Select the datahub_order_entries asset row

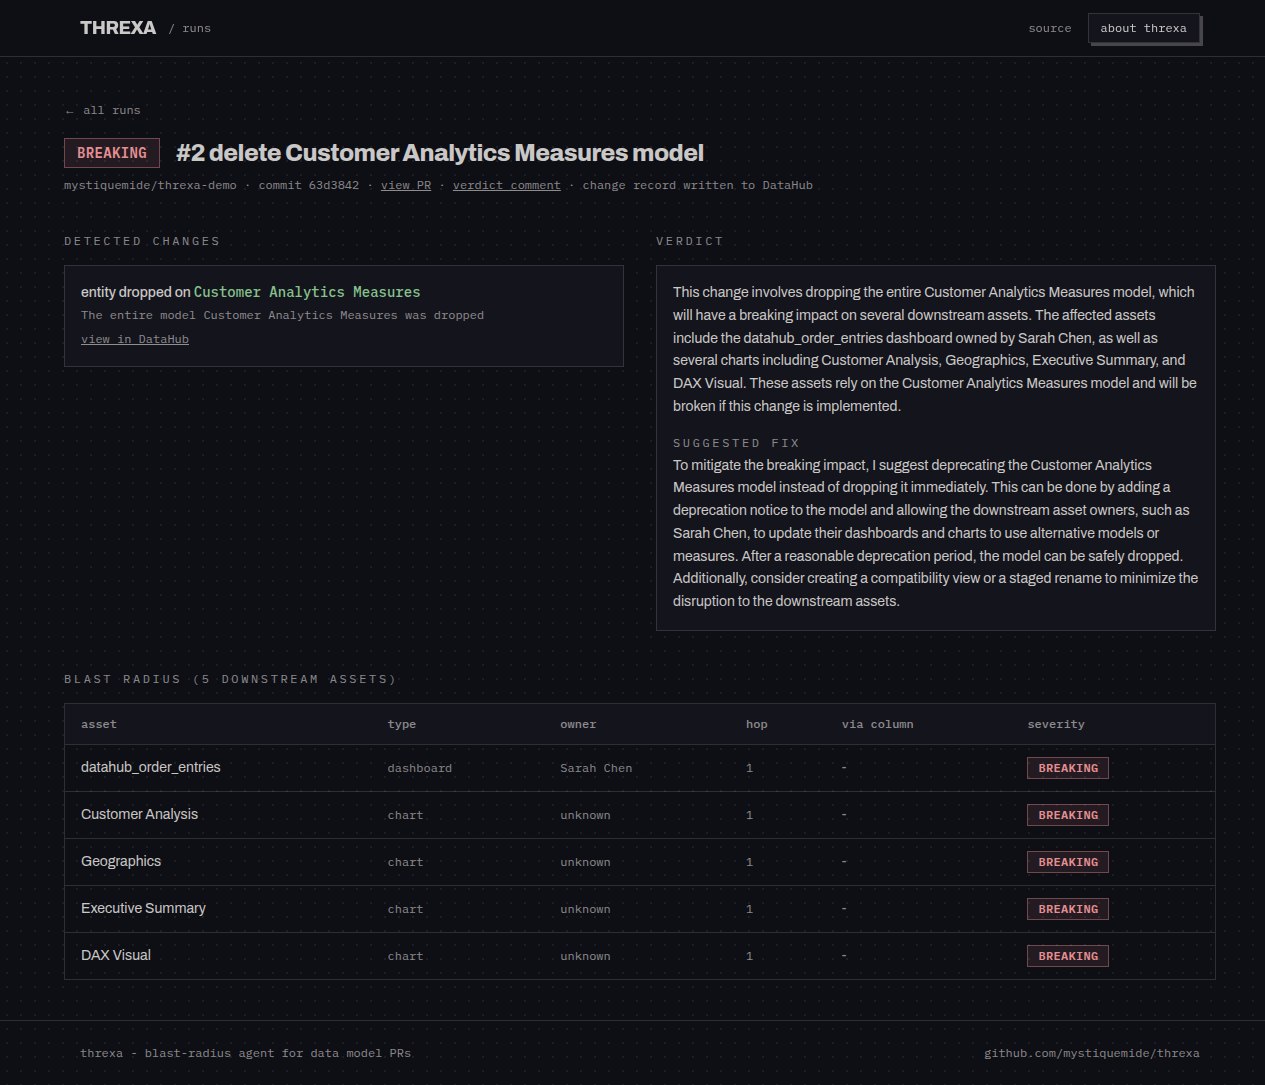point(640,768)
